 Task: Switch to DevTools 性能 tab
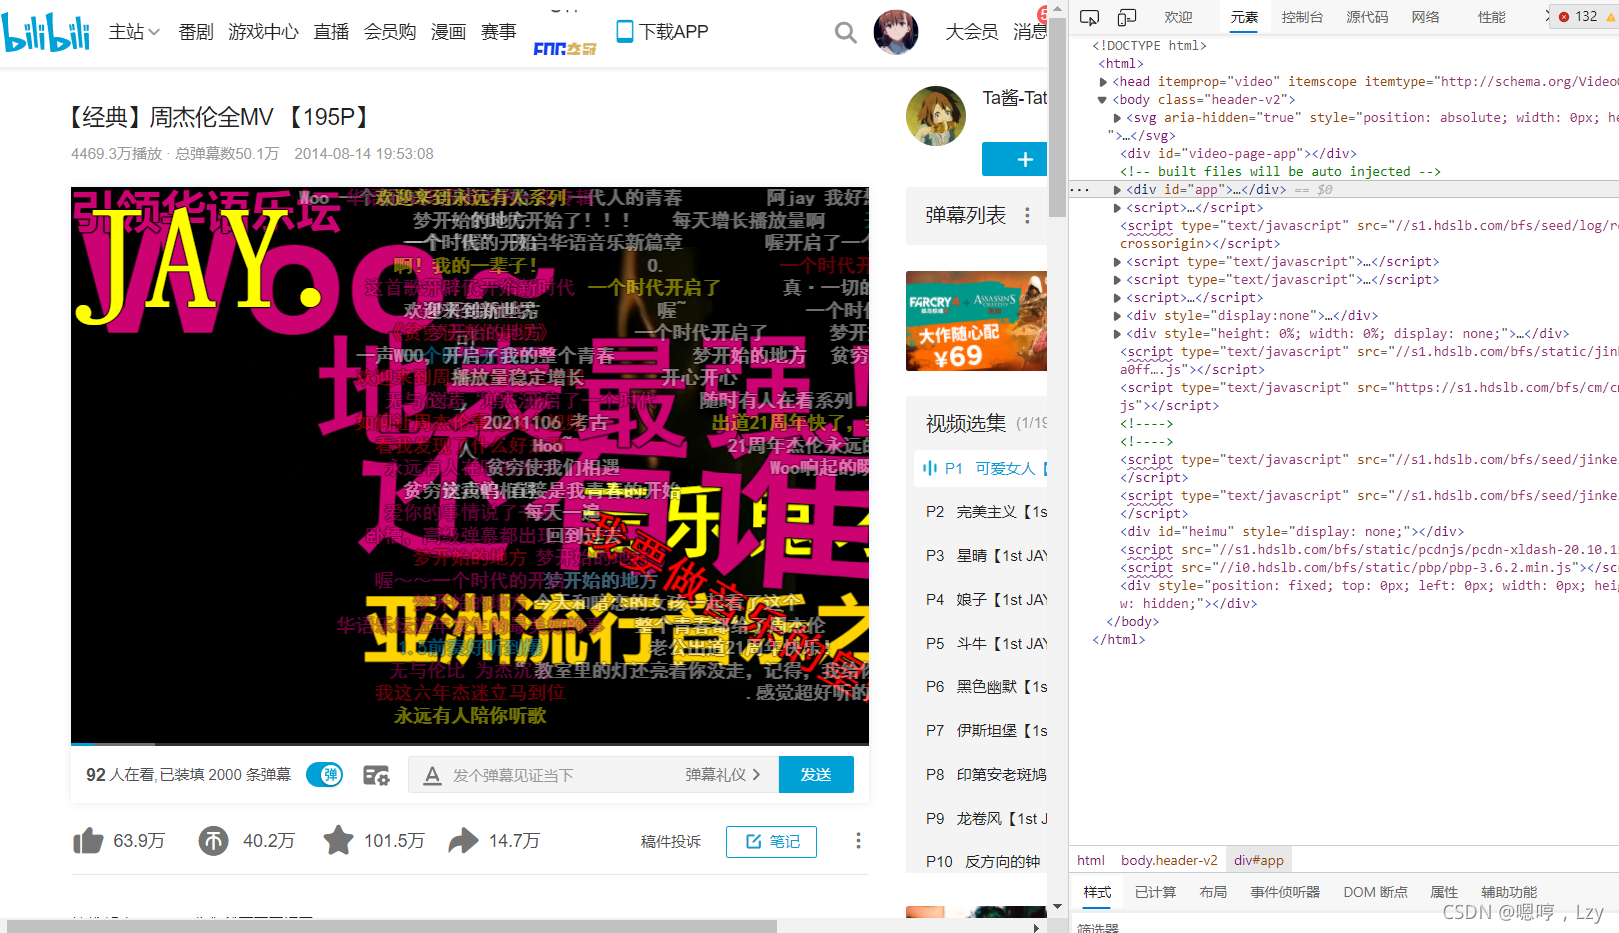(x=1491, y=17)
